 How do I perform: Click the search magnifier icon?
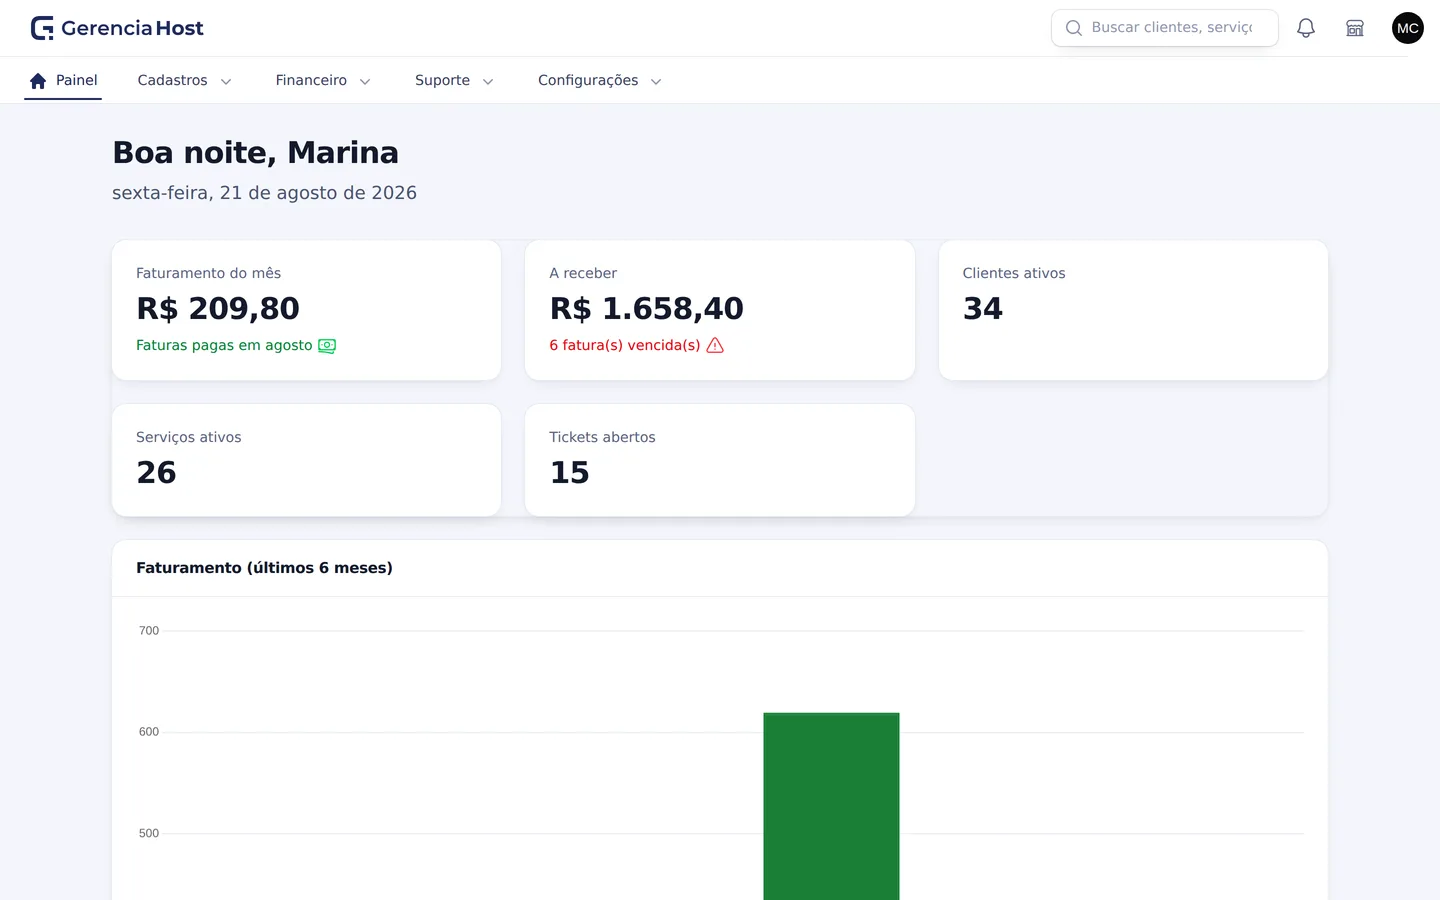1074,28
